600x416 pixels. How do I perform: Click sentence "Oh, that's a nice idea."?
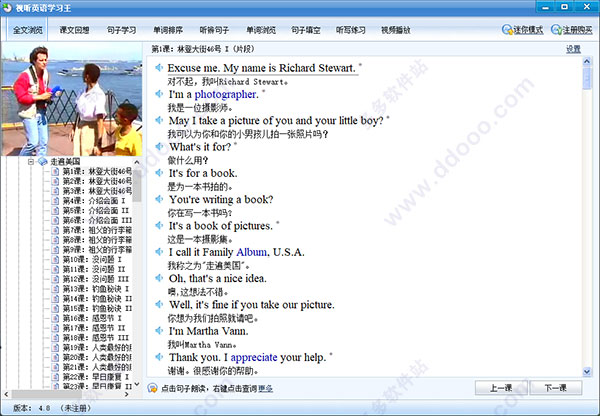click(217, 278)
